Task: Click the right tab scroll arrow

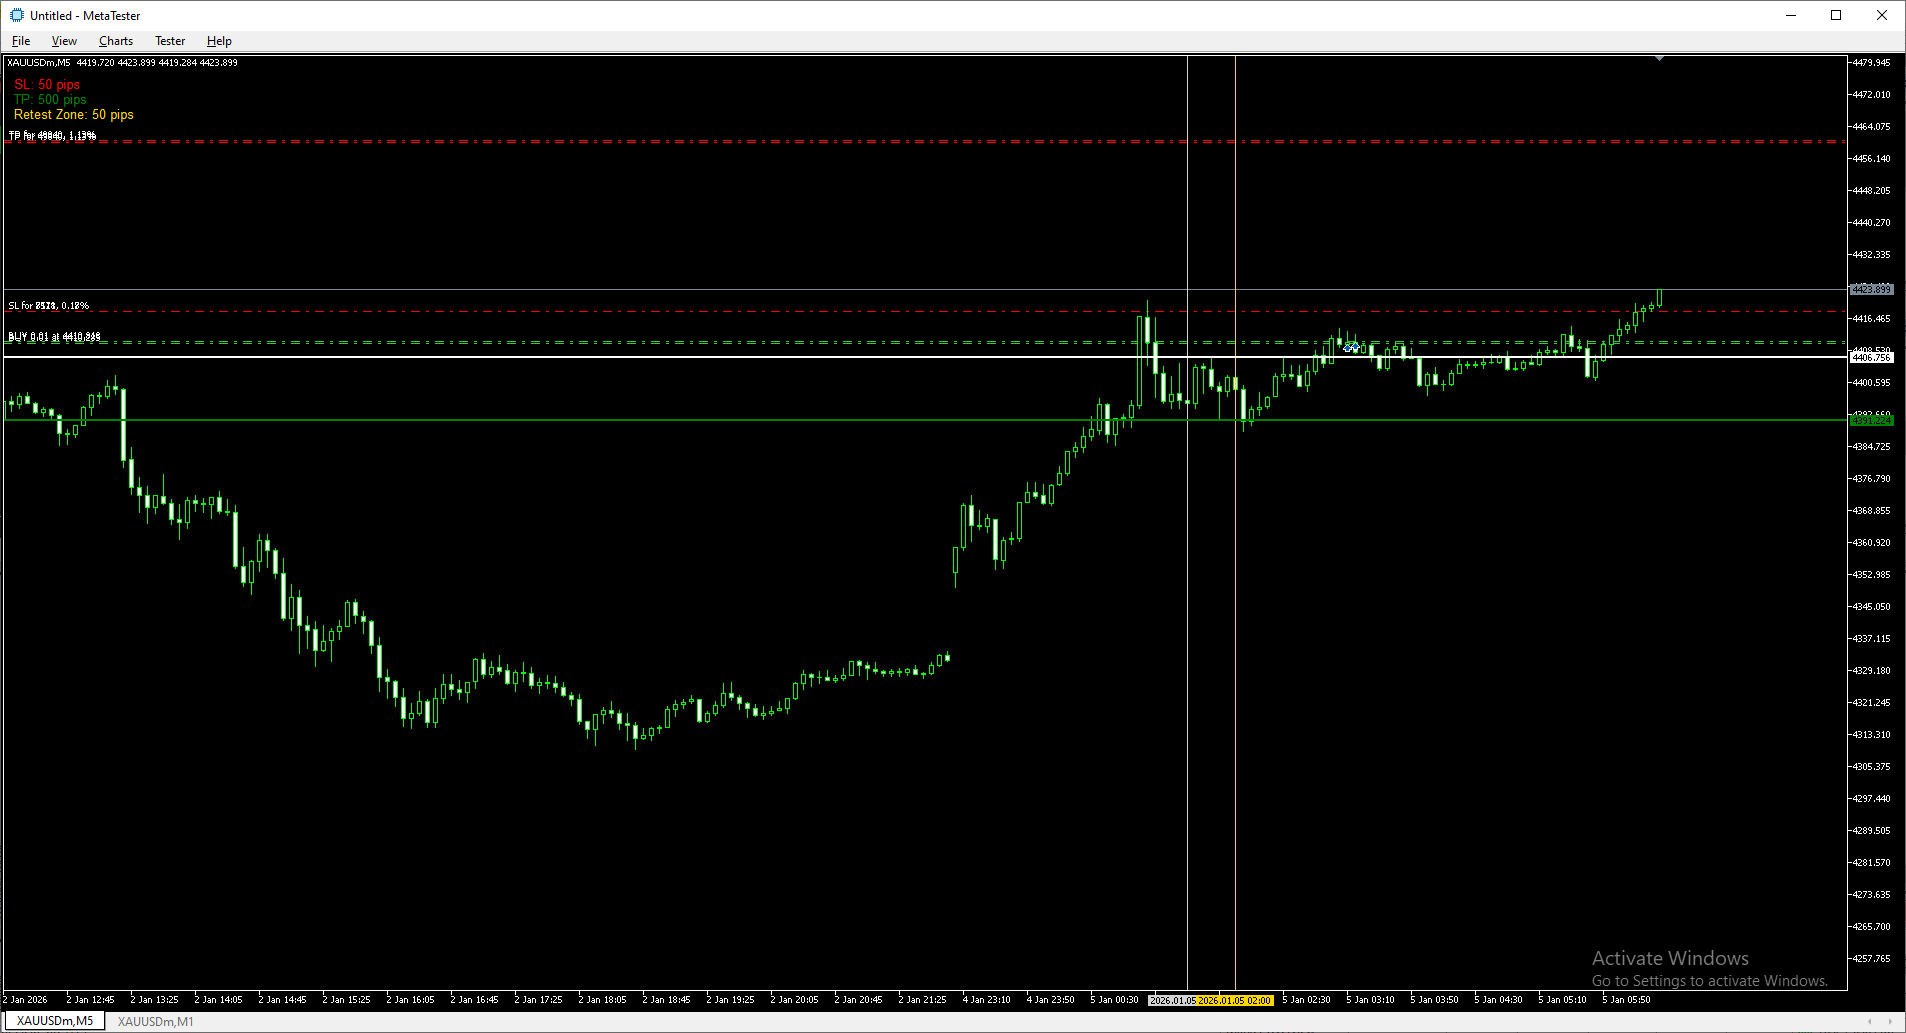Action: (1891, 1021)
